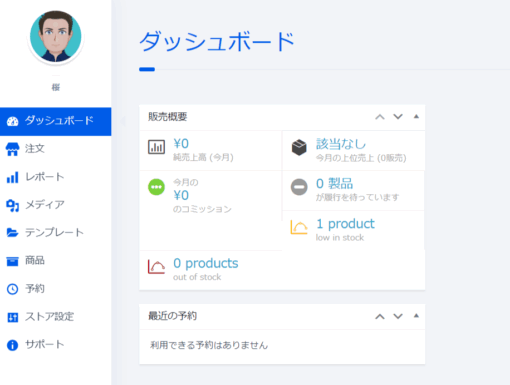Image resolution: width=510 pixels, height=385 pixels.
Task: Open ストア設定 store settings menu item
Action: click(56, 317)
